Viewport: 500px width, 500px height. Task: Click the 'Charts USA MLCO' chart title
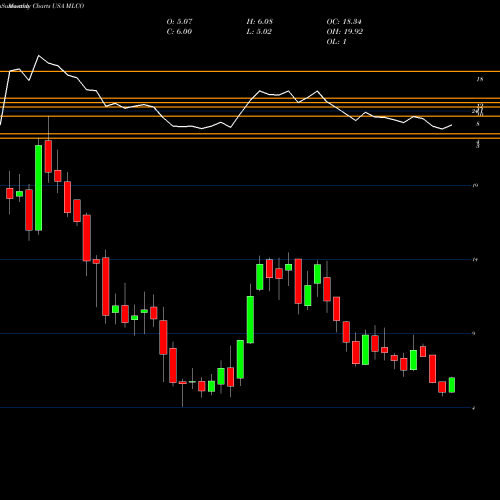(59, 6)
